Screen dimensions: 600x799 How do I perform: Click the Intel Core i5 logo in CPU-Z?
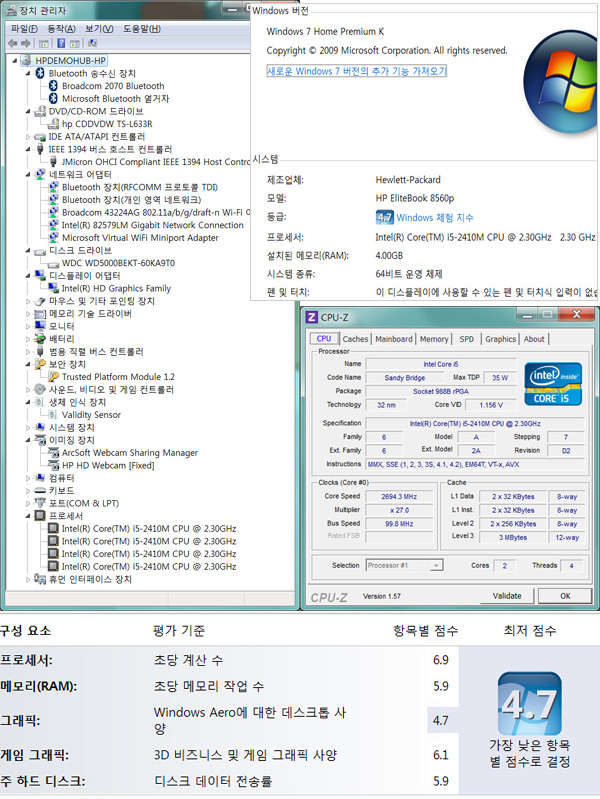click(553, 383)
